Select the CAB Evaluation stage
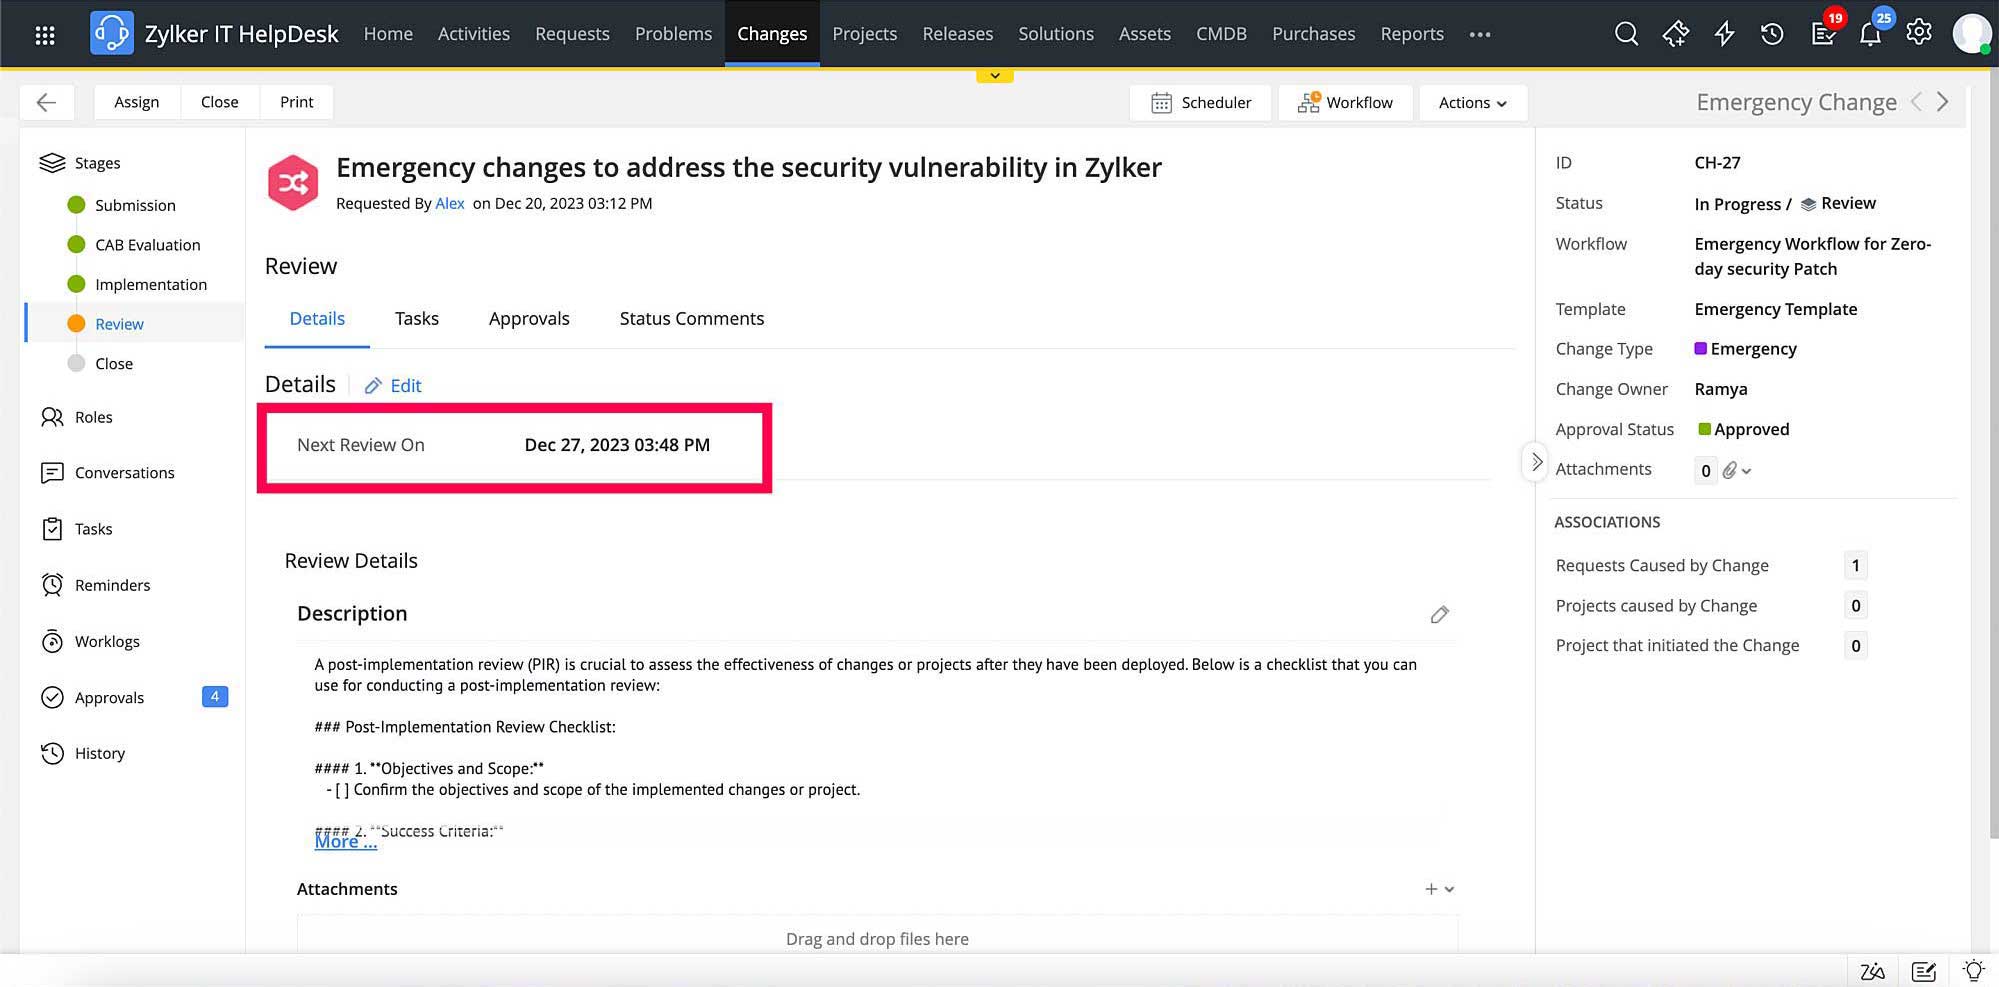 coord(147,245)
